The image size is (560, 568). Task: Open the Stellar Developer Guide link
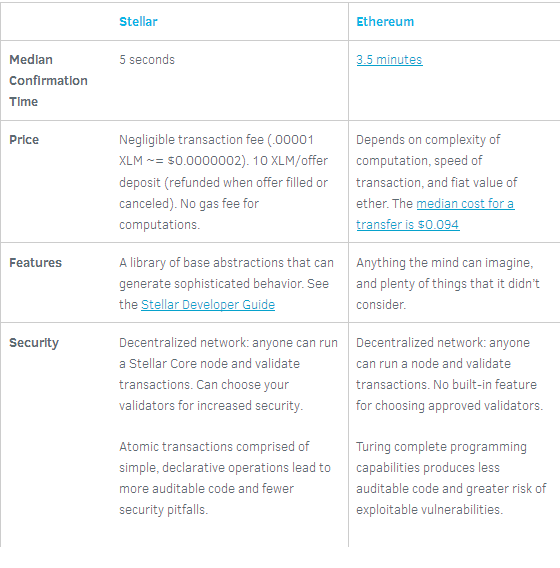pyautogui.click(x=208, y=305)
